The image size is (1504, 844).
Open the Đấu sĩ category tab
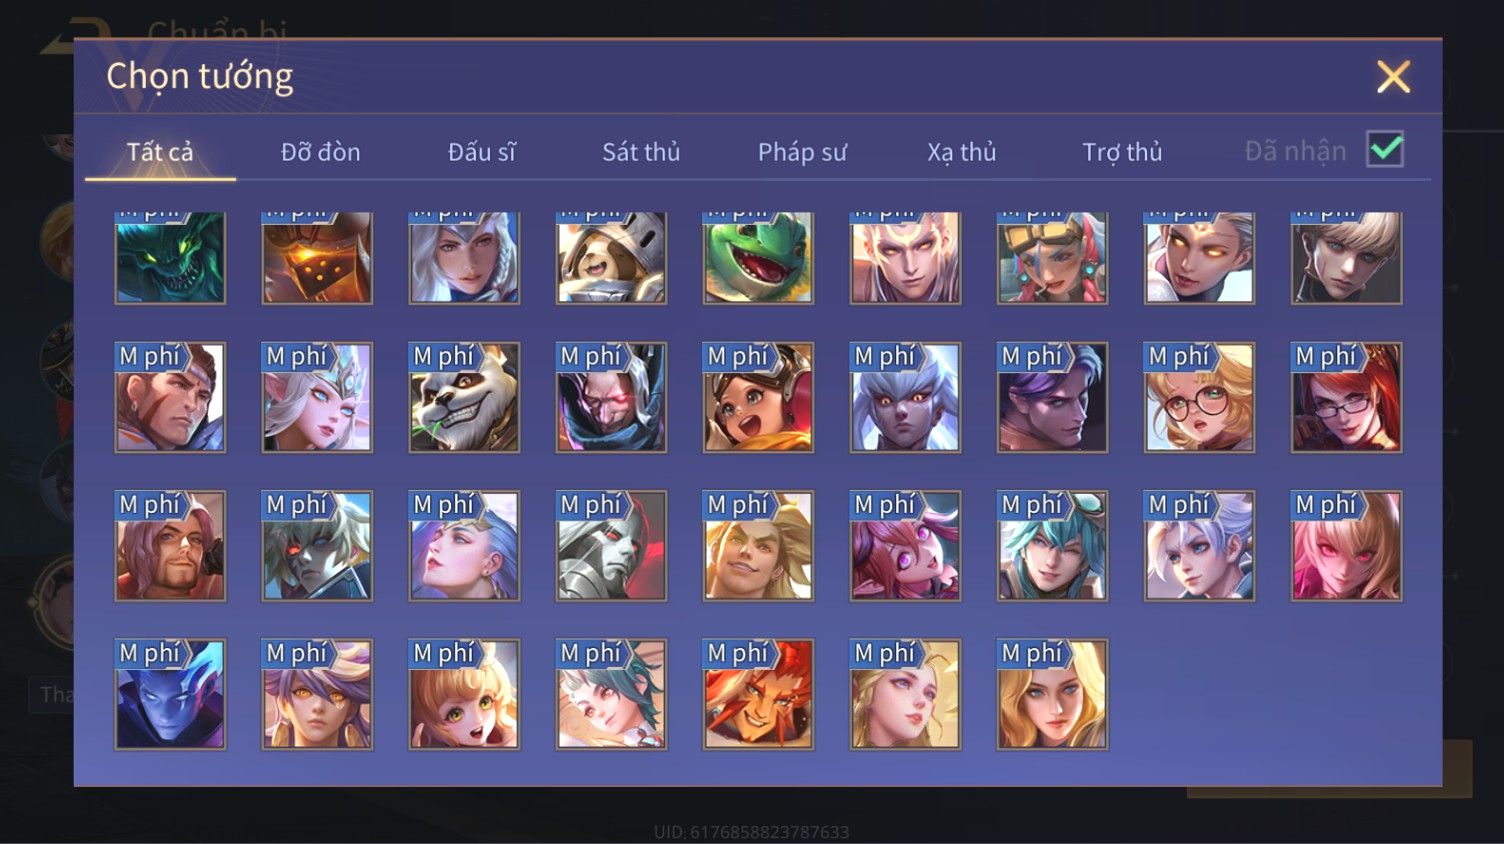(481, 152)
